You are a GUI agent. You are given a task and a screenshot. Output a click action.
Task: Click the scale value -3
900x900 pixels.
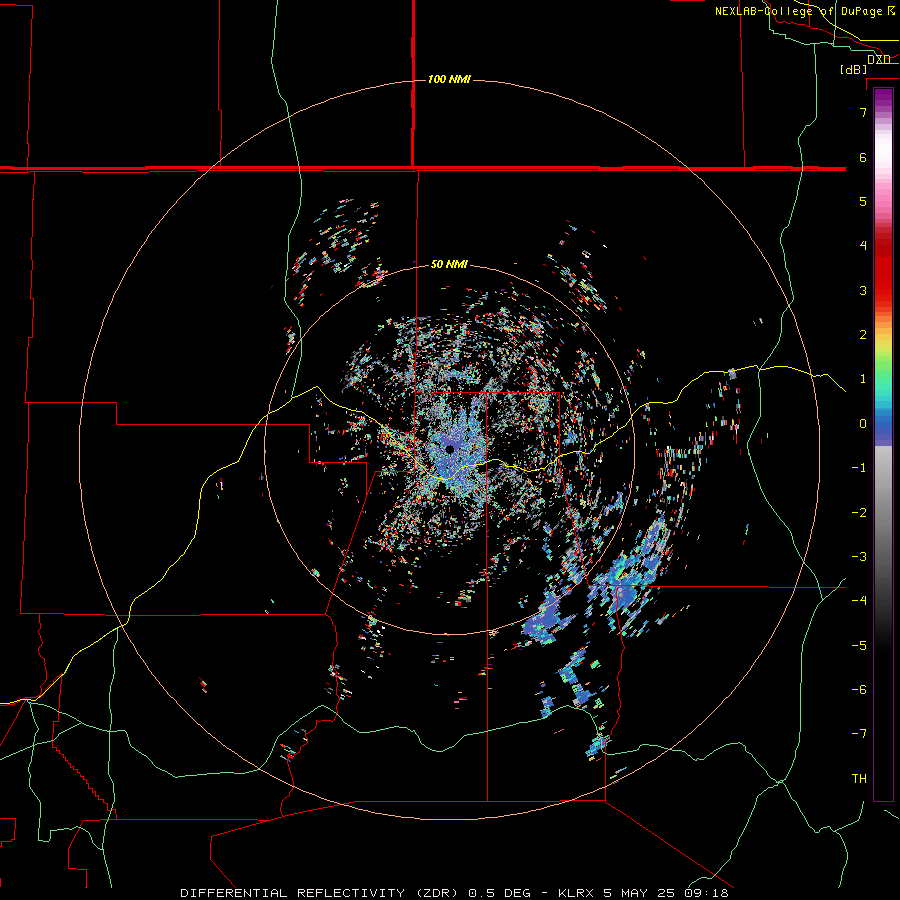pyautogui.click(x=859, y=557)
